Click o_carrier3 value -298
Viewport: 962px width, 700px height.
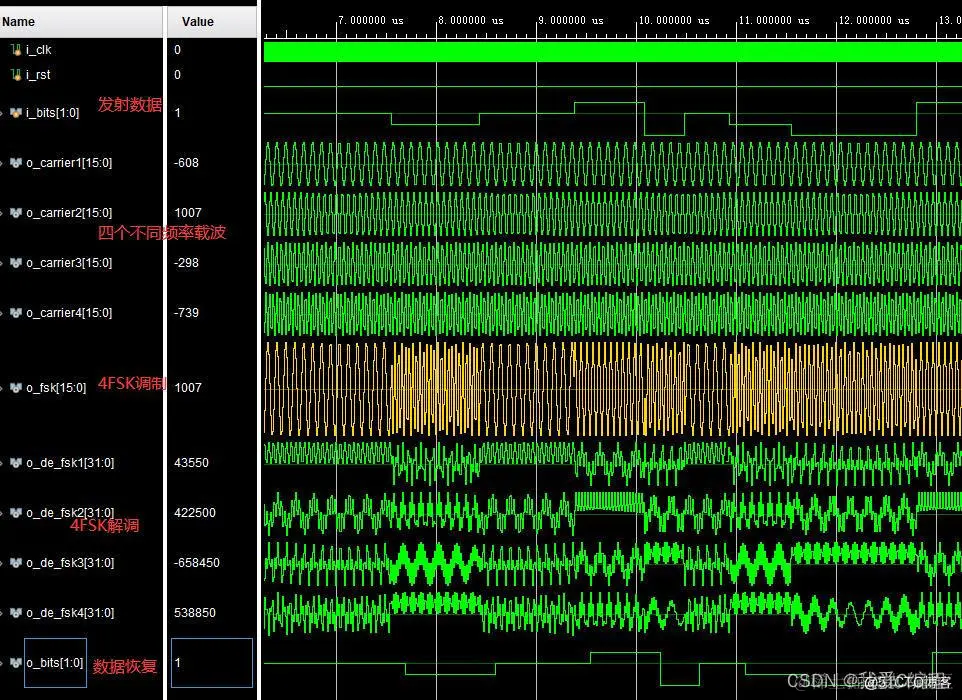[x=186, y=263]
